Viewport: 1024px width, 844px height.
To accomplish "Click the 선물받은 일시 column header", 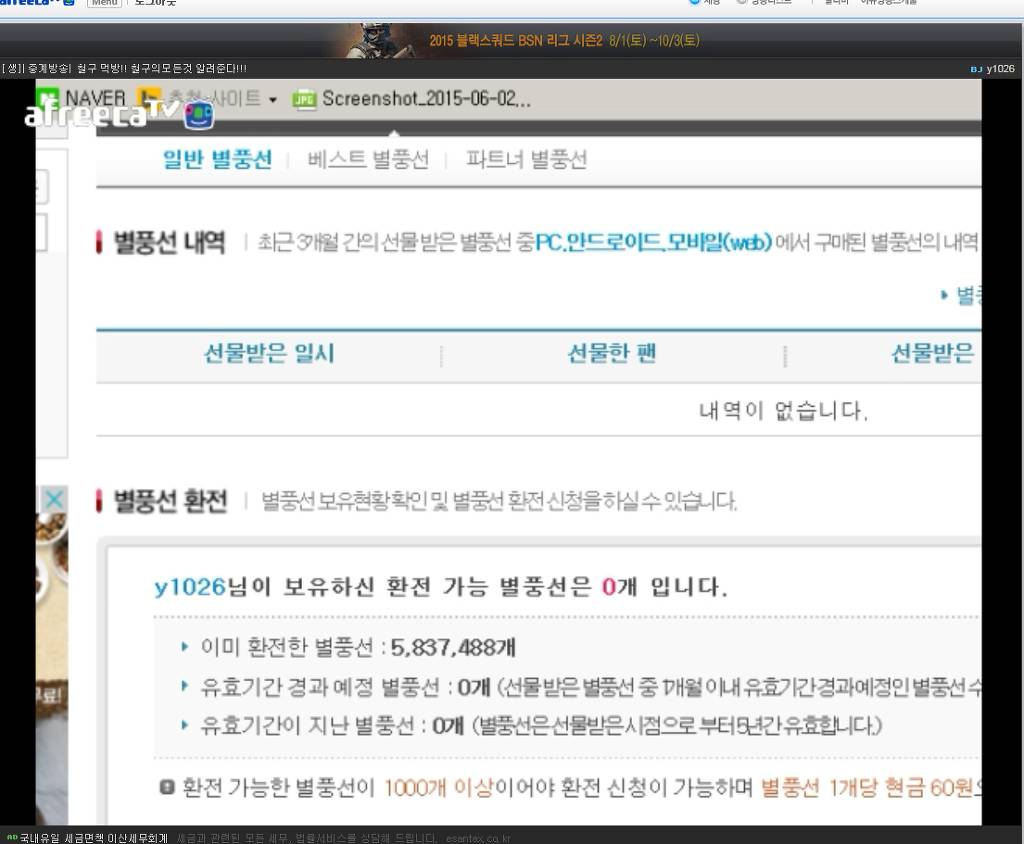I will 269,353.
